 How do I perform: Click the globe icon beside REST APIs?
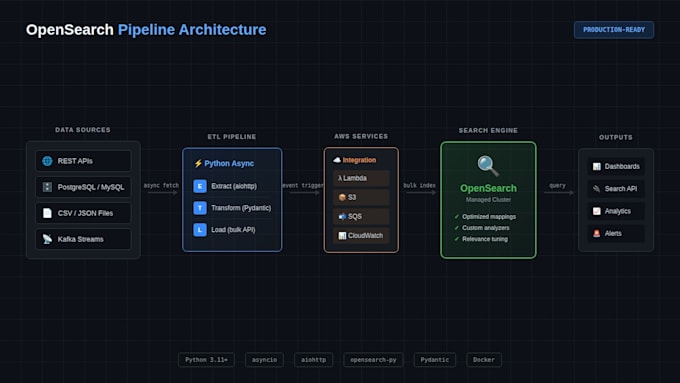point(47,161)
